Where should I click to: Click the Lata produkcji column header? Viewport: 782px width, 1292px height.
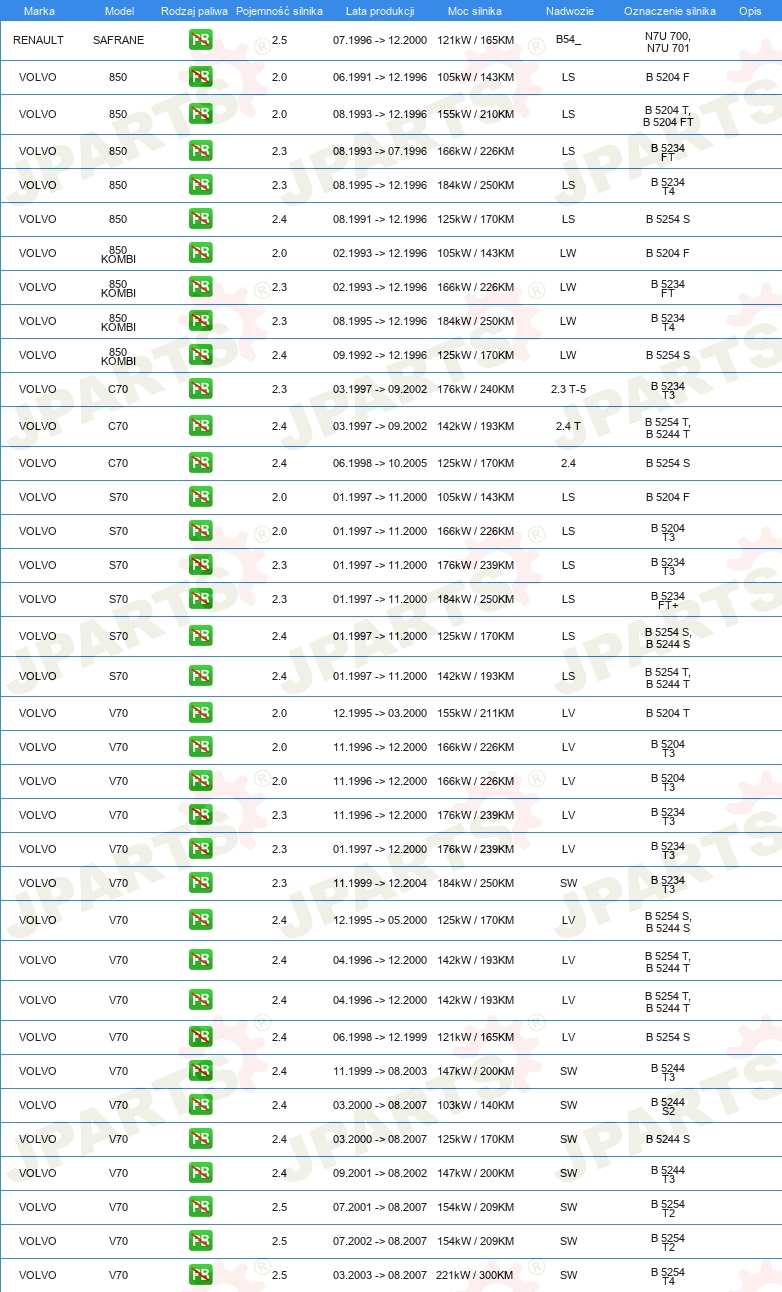tap(380, 10)
